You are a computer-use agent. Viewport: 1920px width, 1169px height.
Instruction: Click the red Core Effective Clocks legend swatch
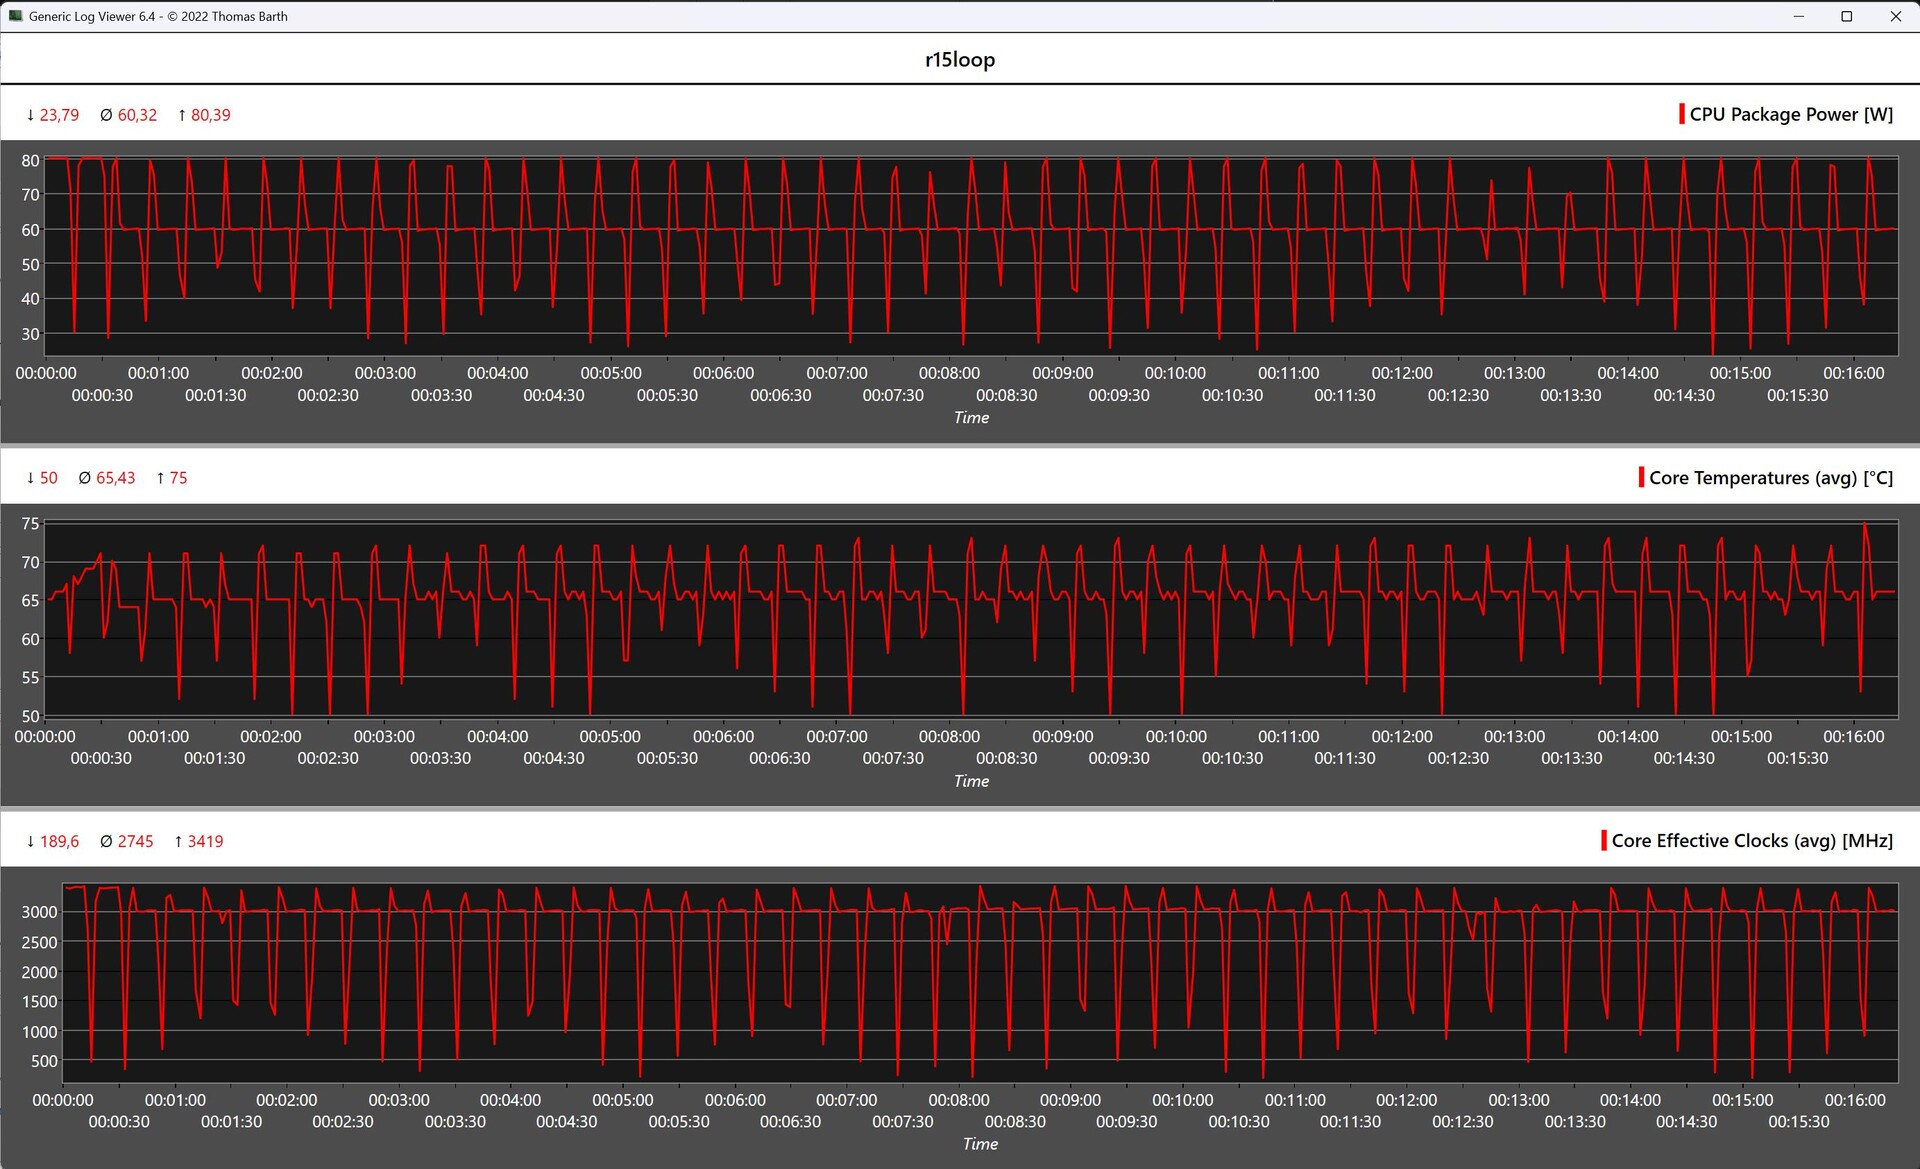[x=1604, y=840]
